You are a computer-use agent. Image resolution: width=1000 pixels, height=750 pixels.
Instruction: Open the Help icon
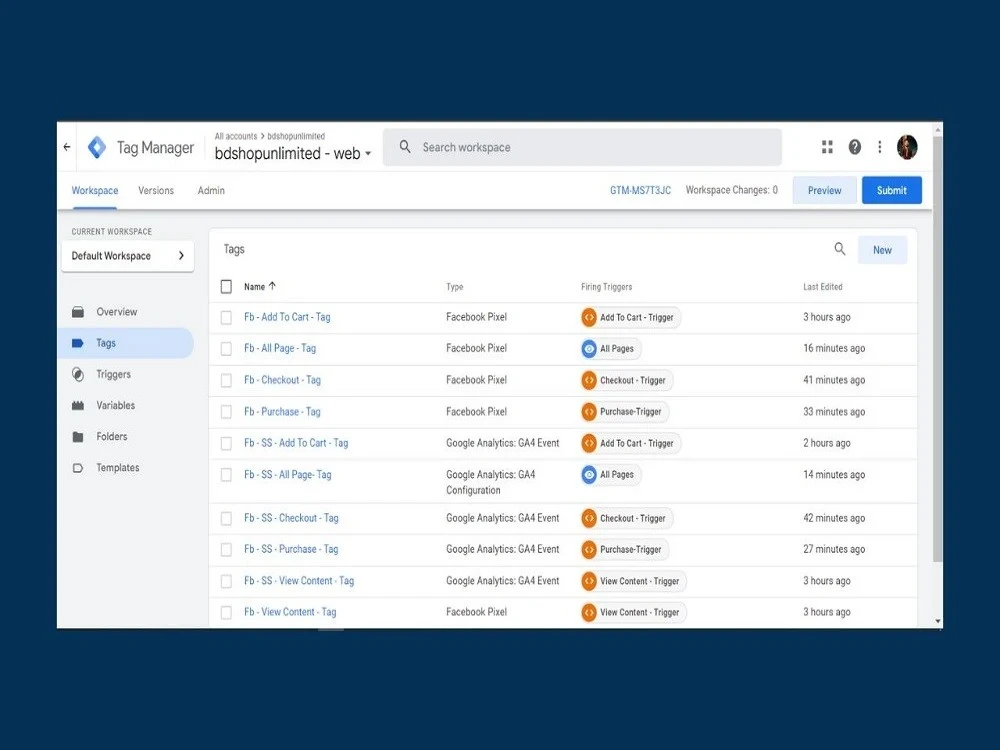[x=854, y=146]
